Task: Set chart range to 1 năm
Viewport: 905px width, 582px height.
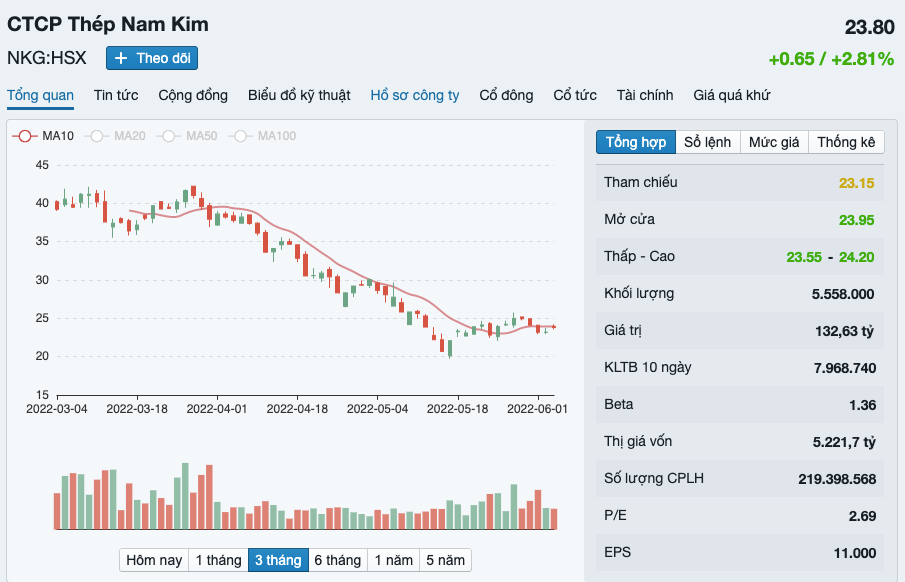Action: 393,560
